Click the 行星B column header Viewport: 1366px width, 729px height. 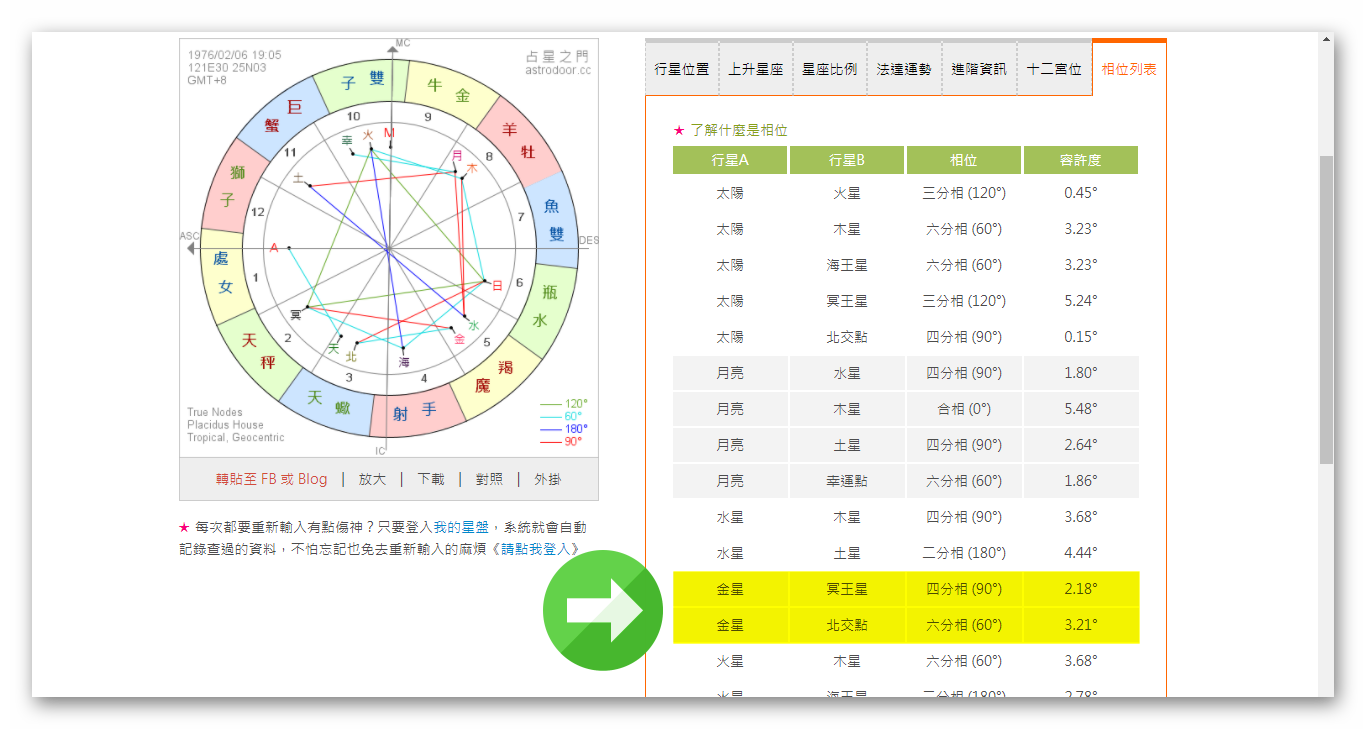tap(847, 160)
